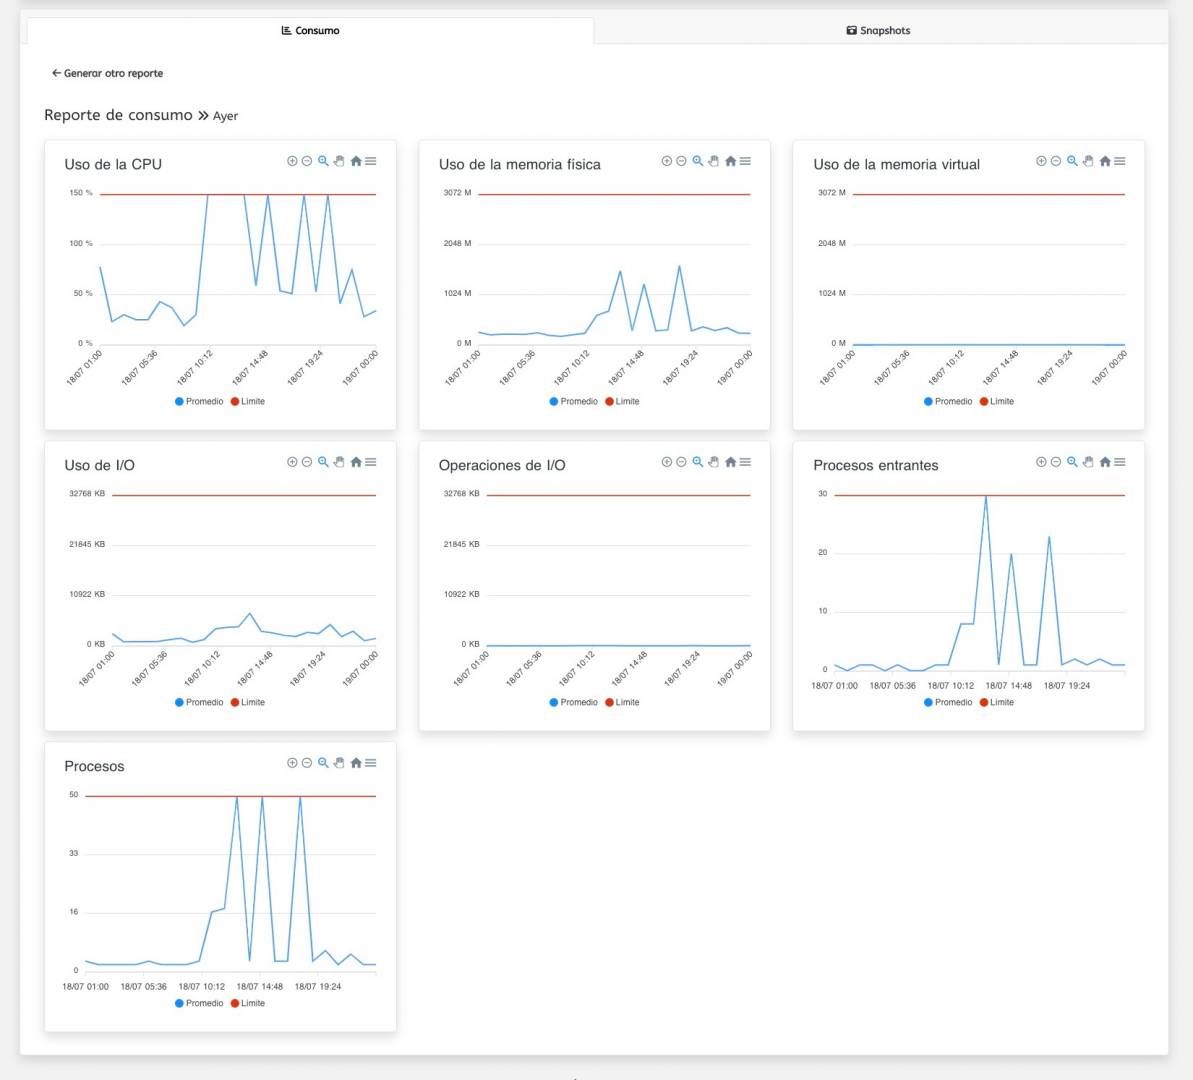The image size is (1193, 1080).
Task: Reset zoom on the Operaciones de I/O chart
Action: (730, 462)
